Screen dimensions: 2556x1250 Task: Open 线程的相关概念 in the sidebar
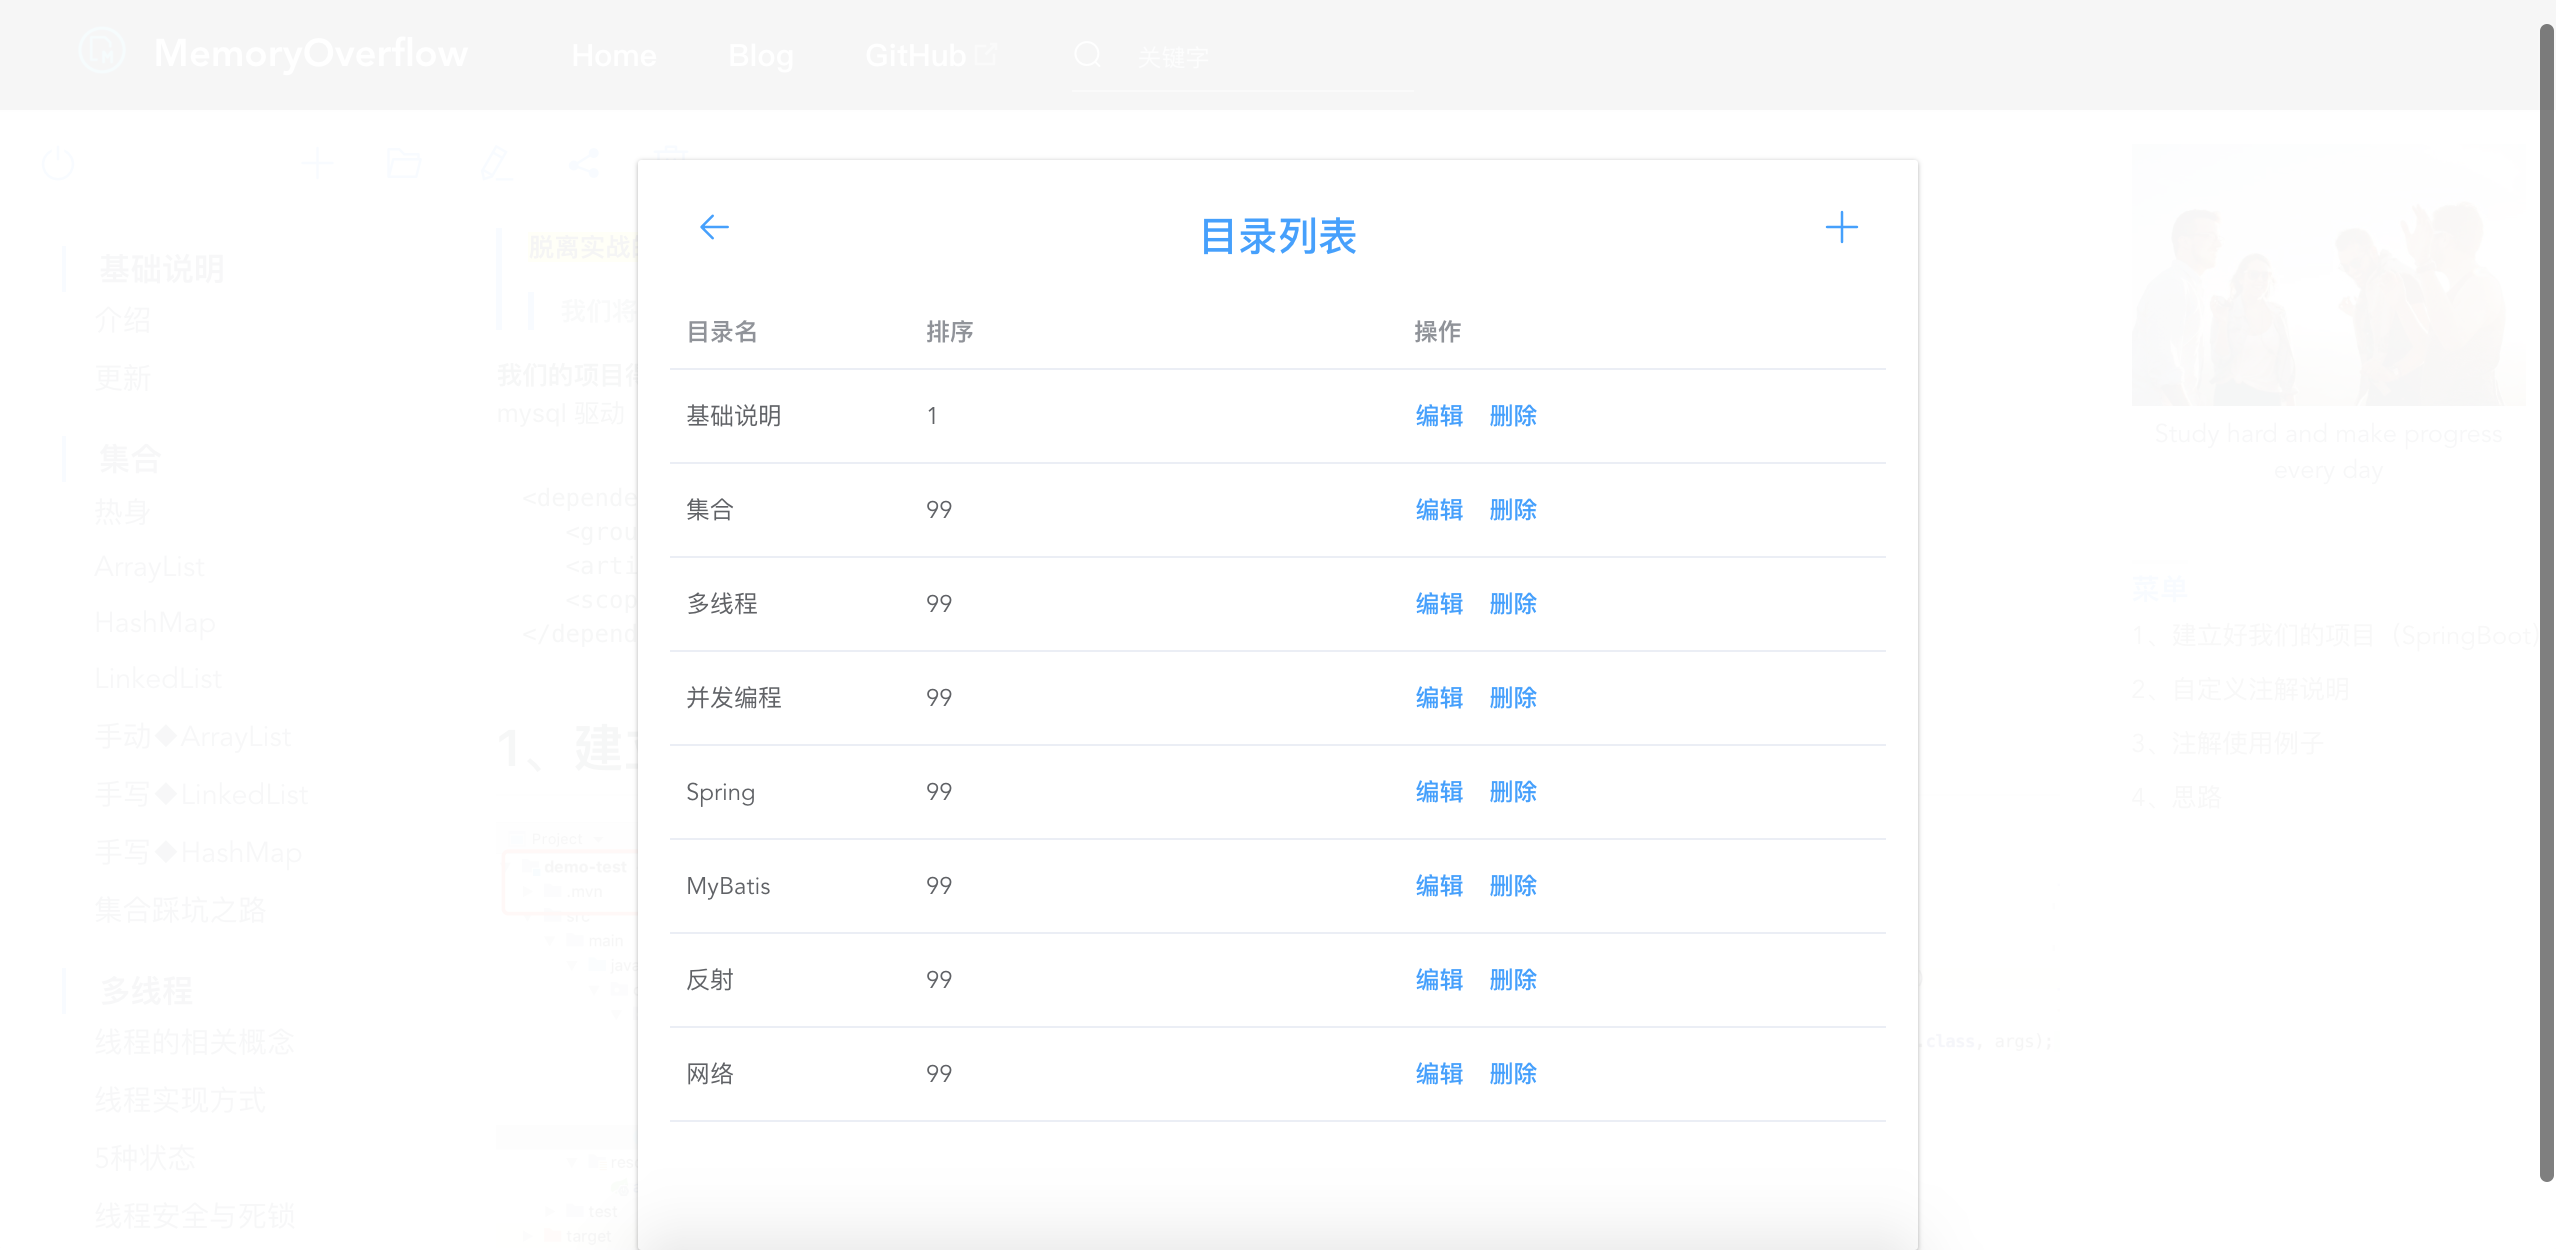pos(195,1042)
